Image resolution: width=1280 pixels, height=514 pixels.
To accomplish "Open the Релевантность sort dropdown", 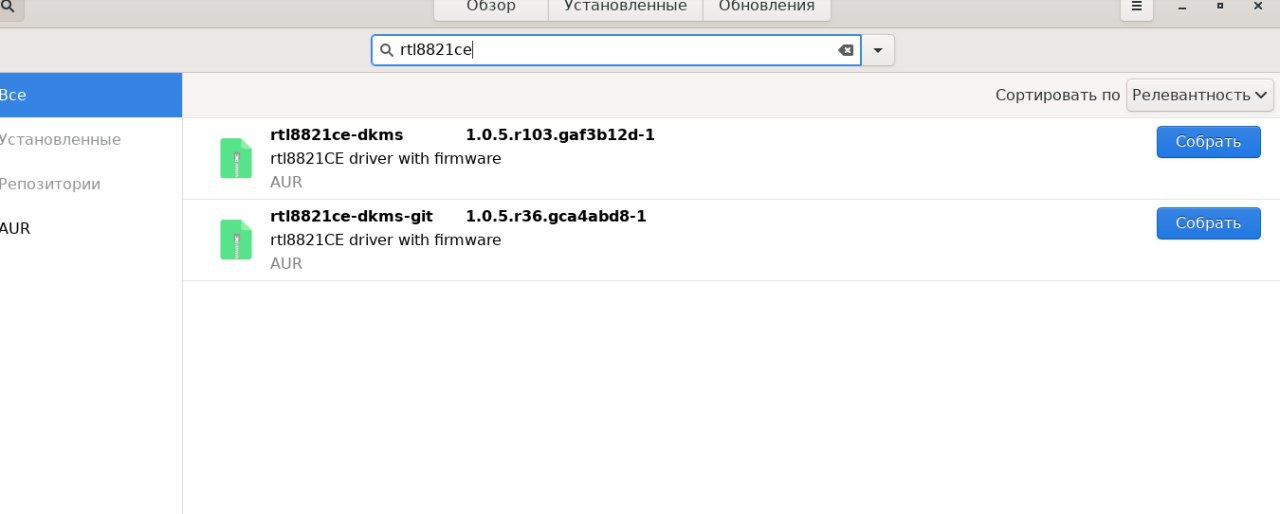I will (1199, 95).
